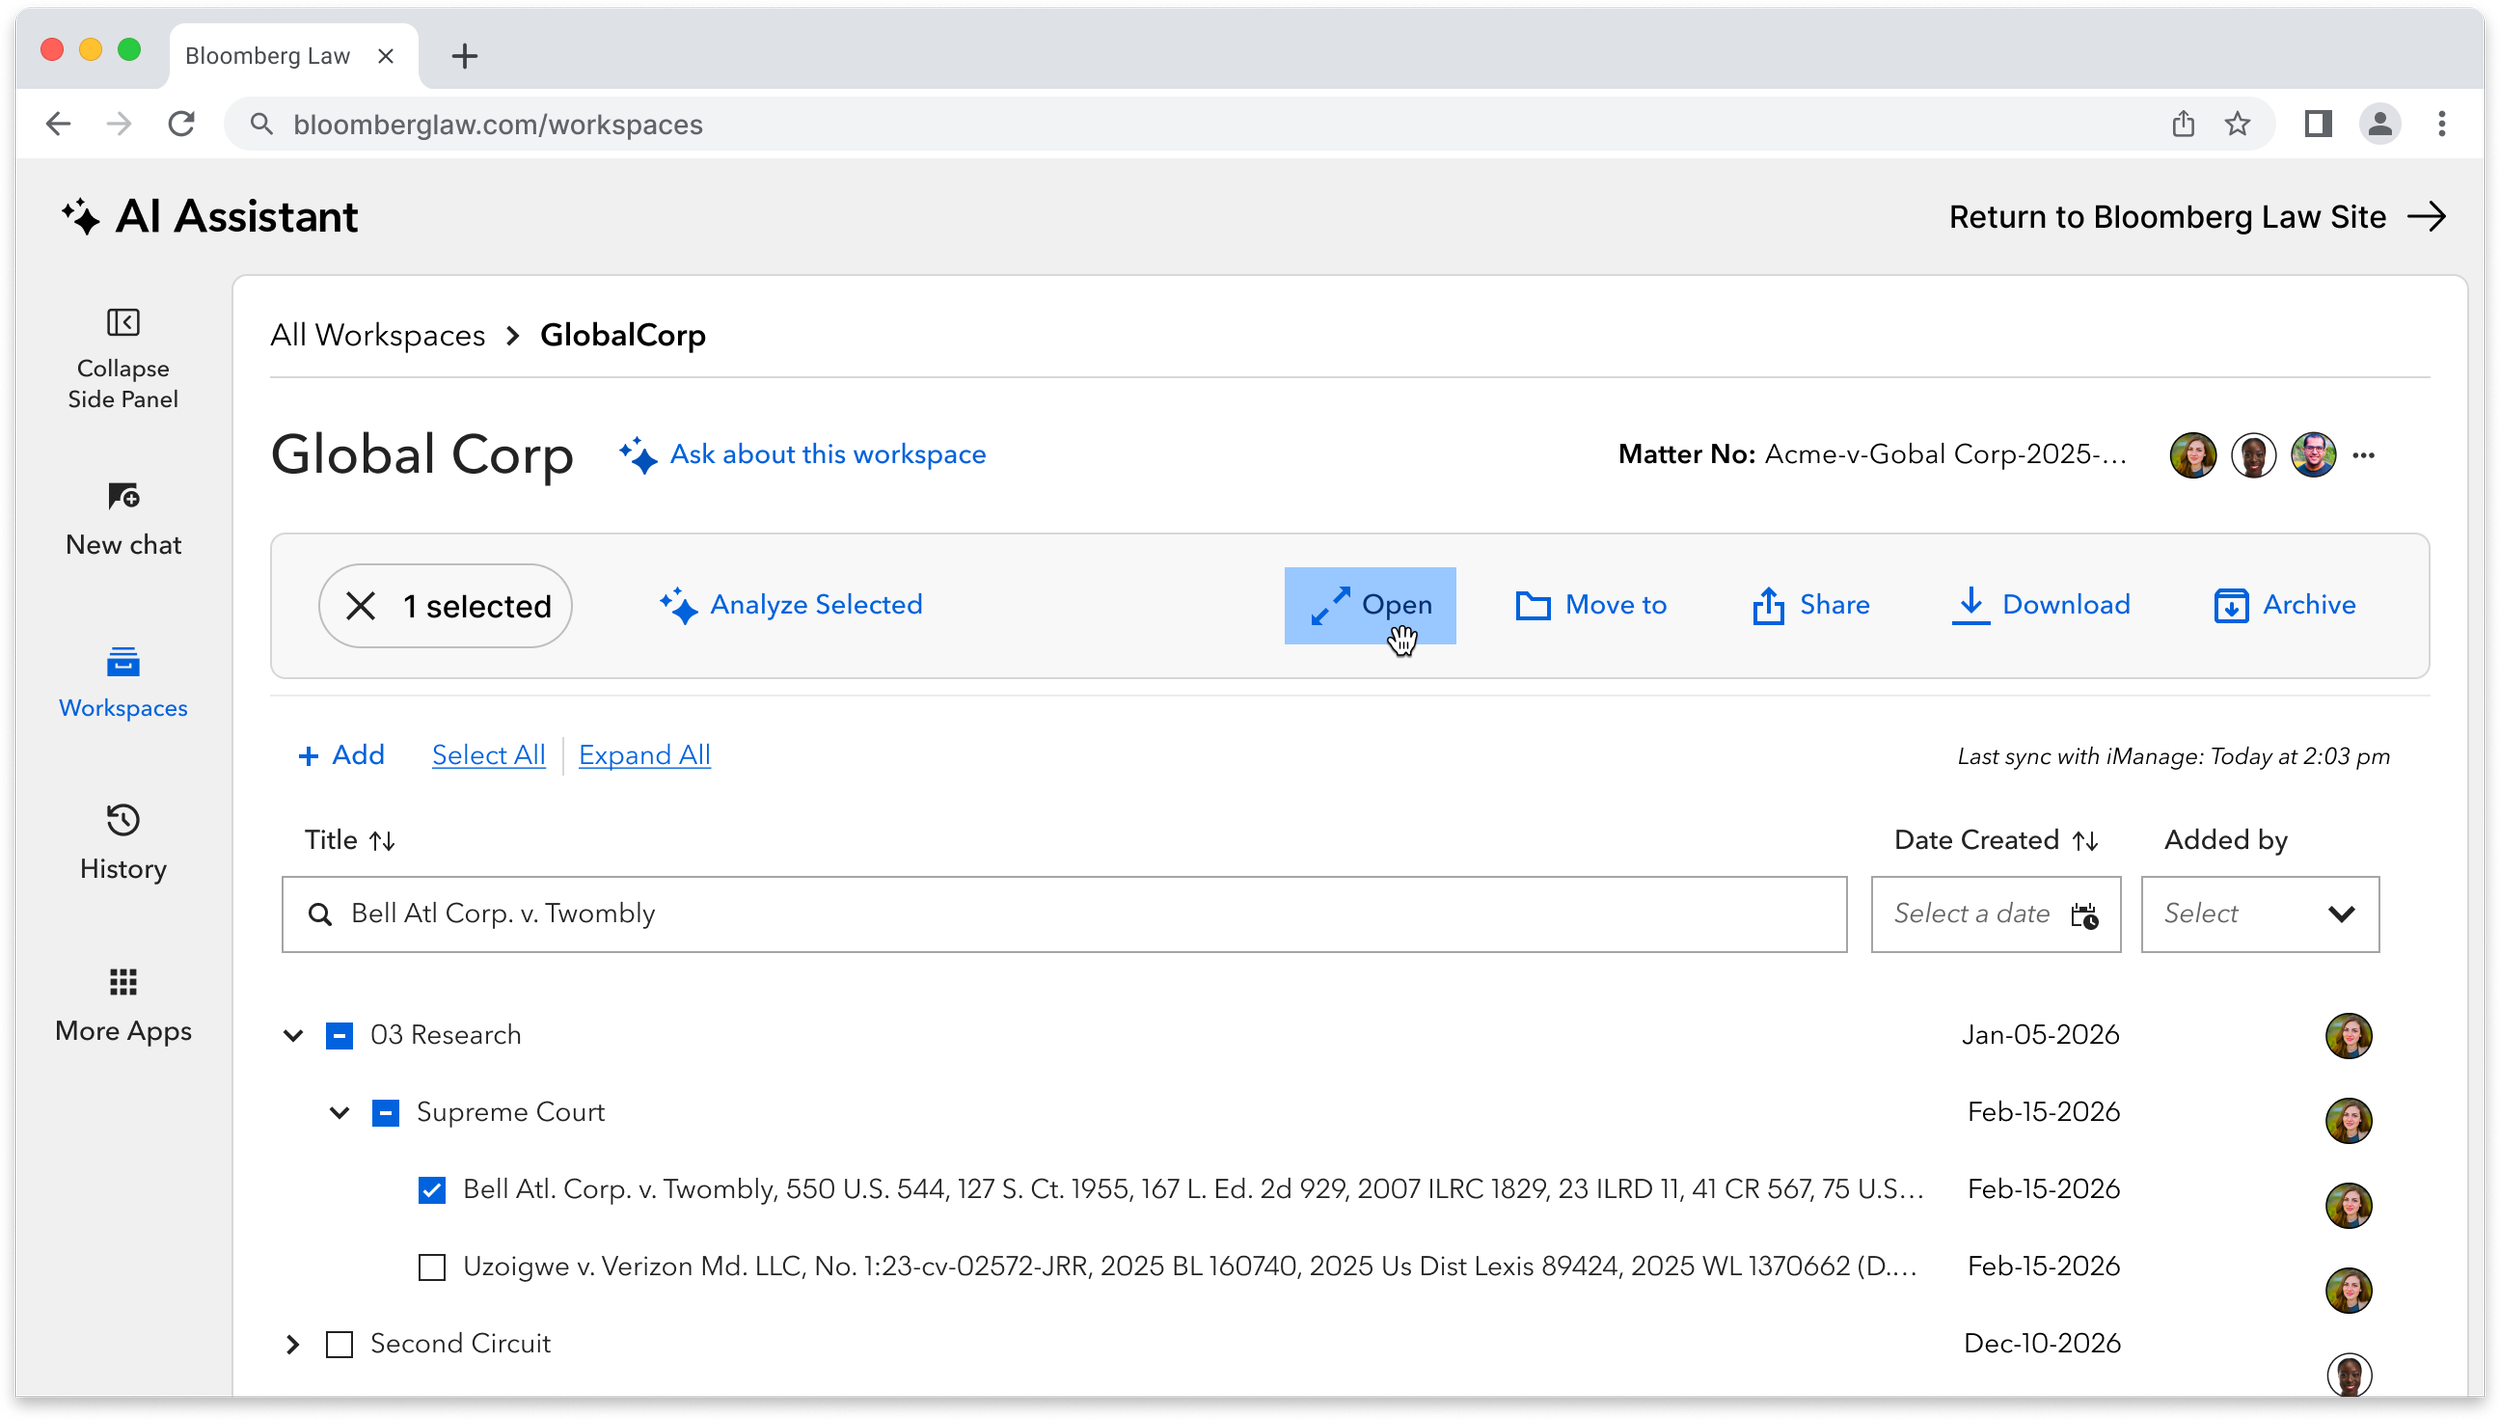Click the Move to folder action
2500x1420 pixels.
[1591, 605]
